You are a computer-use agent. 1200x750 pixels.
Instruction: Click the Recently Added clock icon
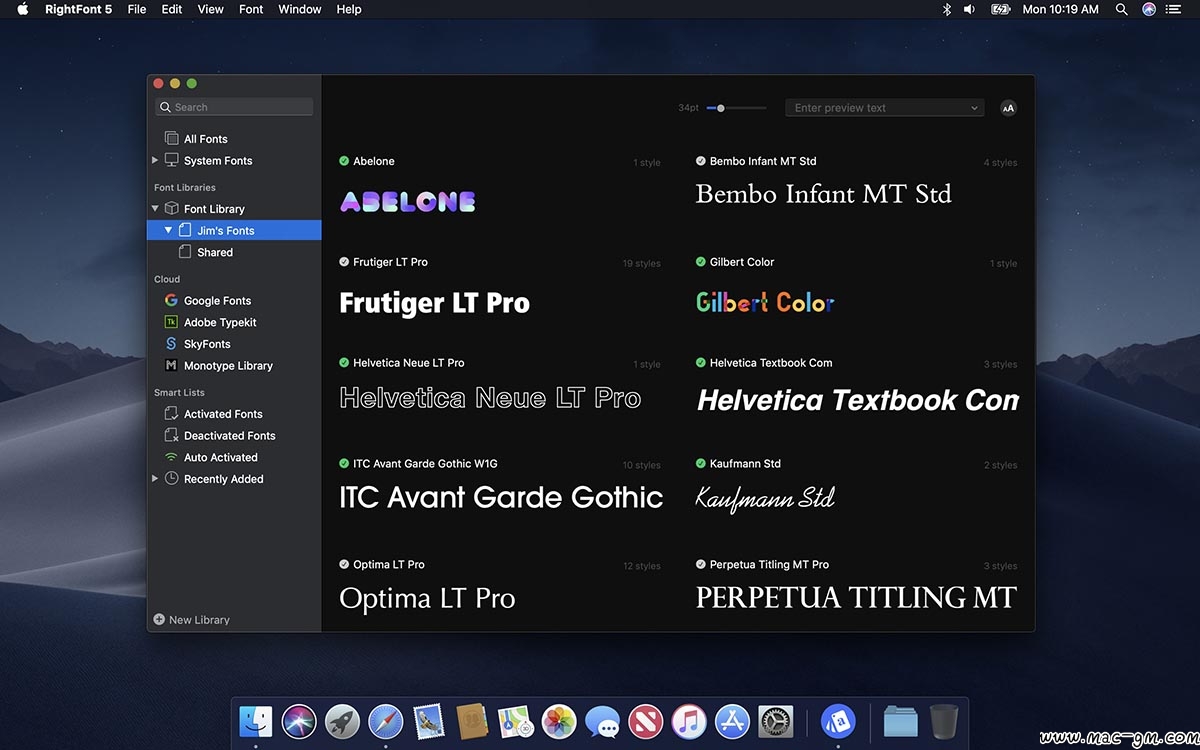pos(171,479)
